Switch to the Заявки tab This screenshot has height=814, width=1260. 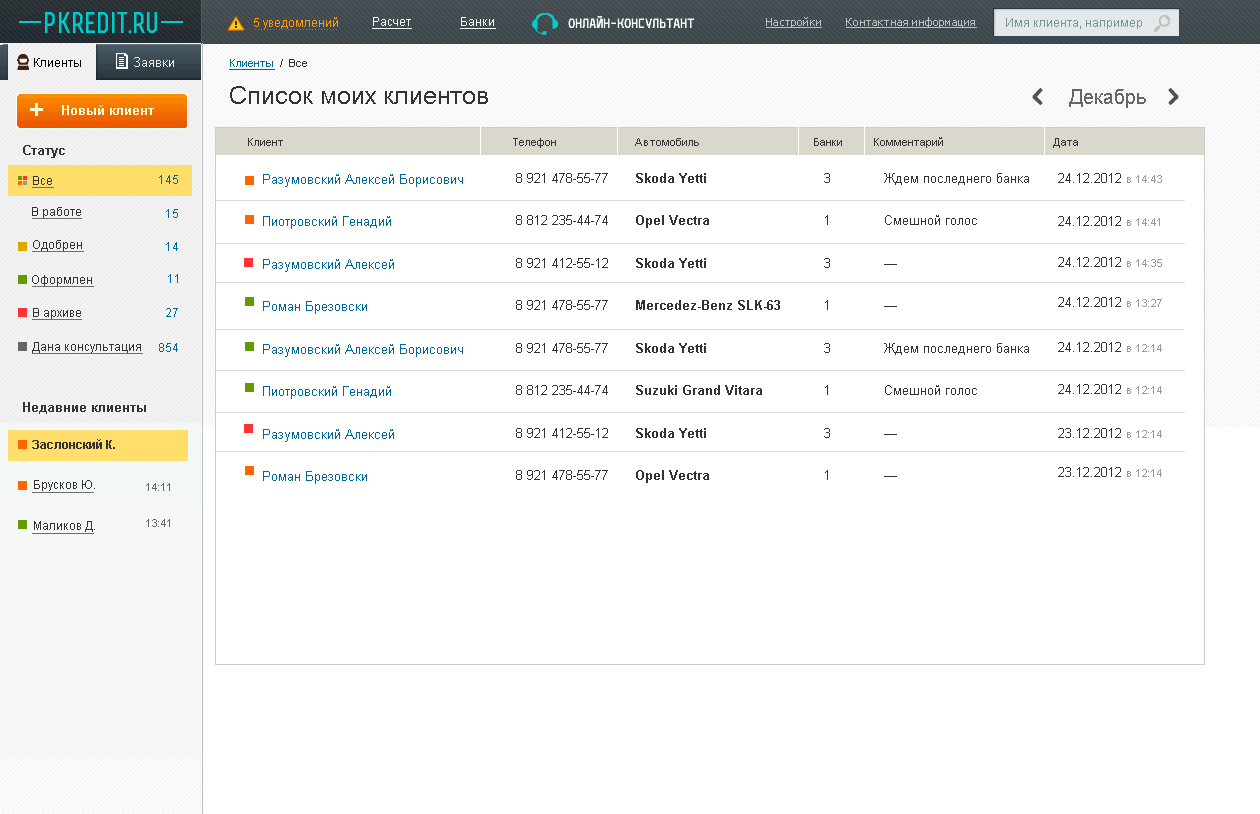tap(149, 62)
